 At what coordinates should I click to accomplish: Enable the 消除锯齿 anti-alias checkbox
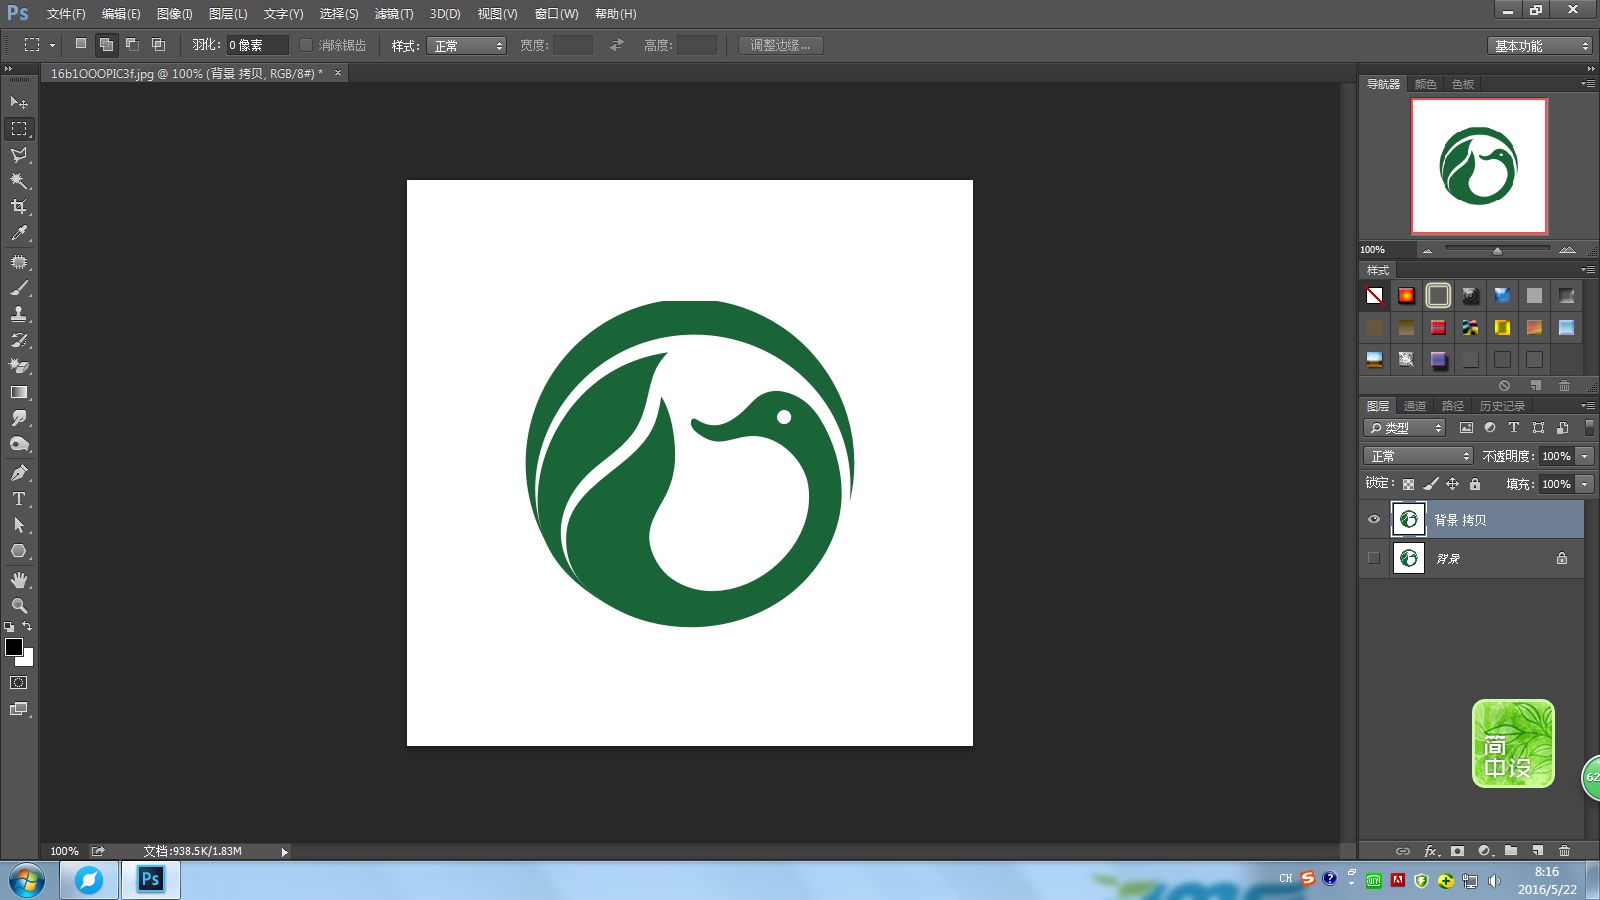[x=306, y=45]
